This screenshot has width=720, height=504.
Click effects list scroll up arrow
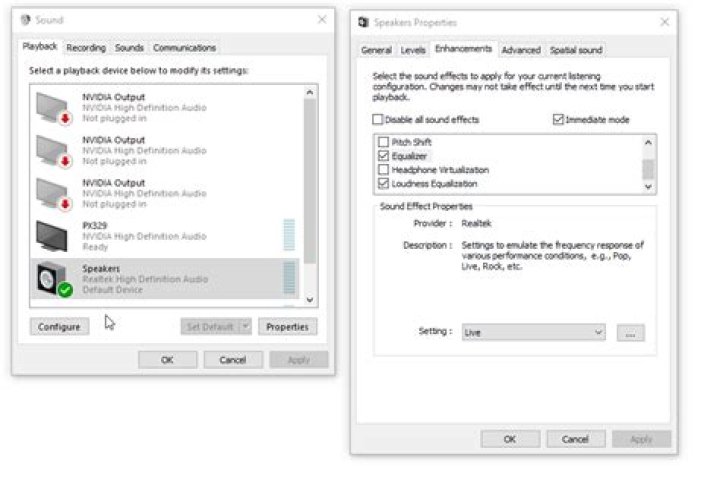(x=648, y=142)
